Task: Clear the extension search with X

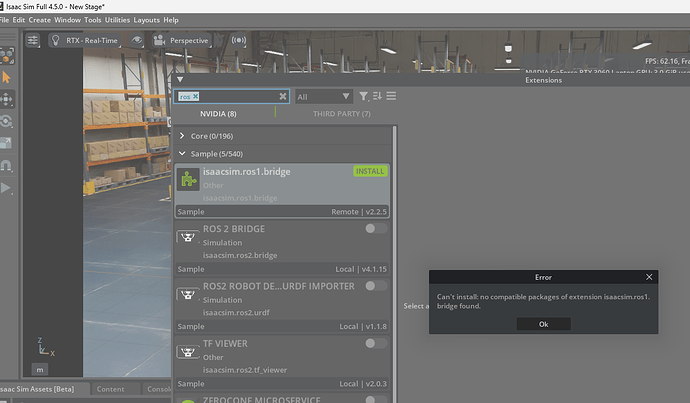Action: point(283,96)
